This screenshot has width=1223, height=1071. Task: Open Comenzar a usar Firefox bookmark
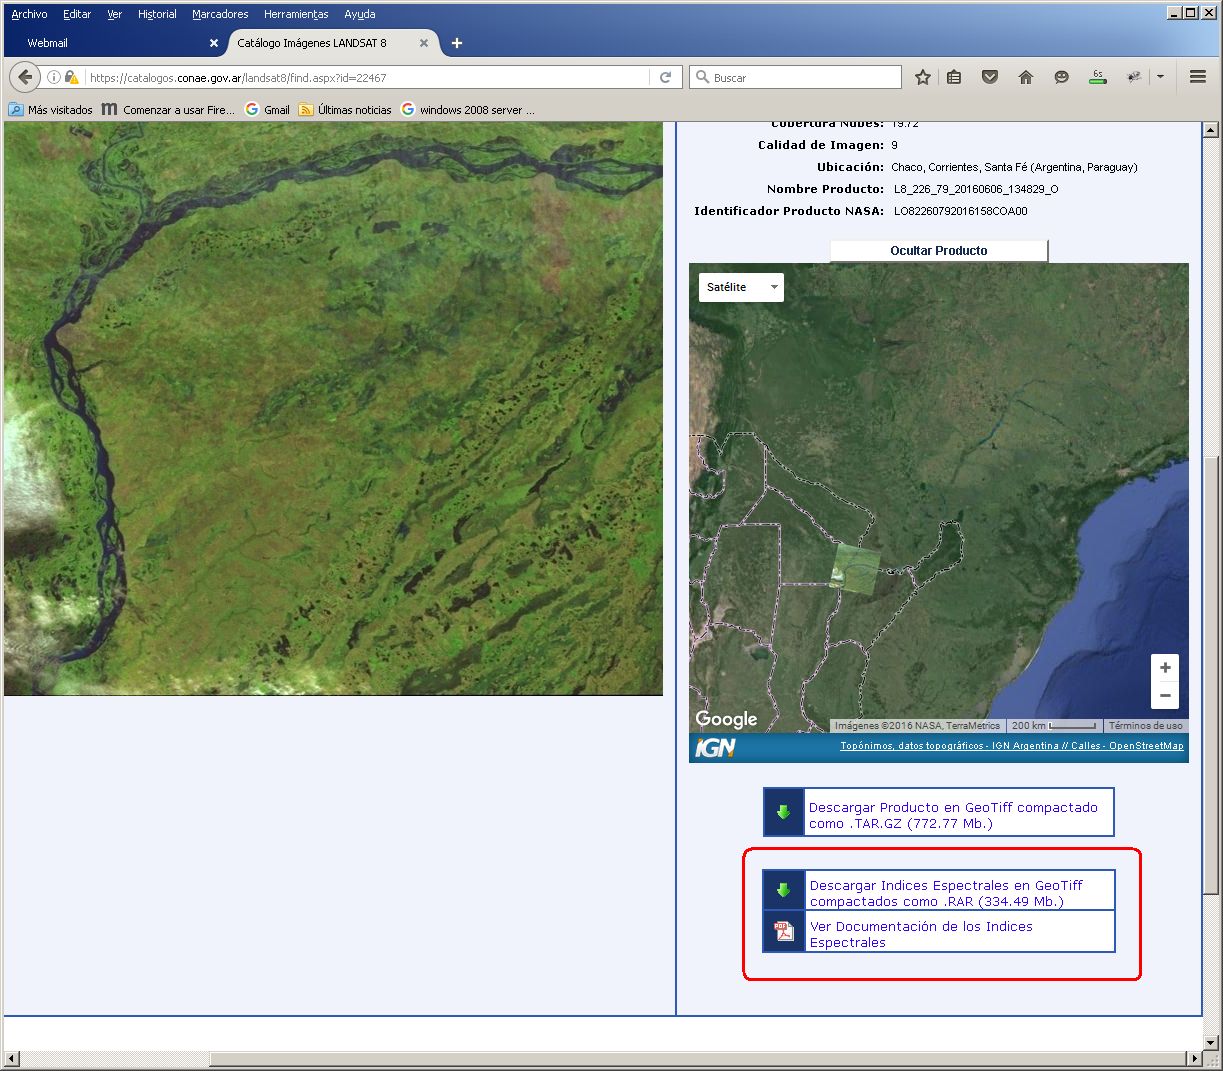tap(168, 110)
